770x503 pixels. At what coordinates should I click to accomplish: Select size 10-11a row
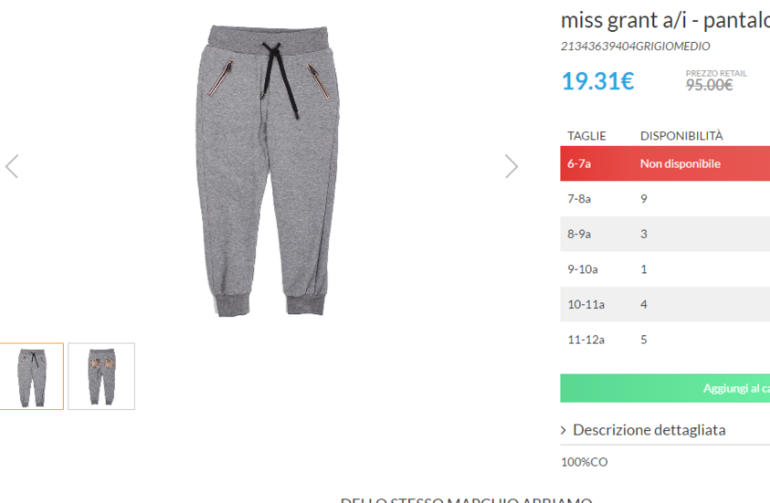tap(665, 305)
